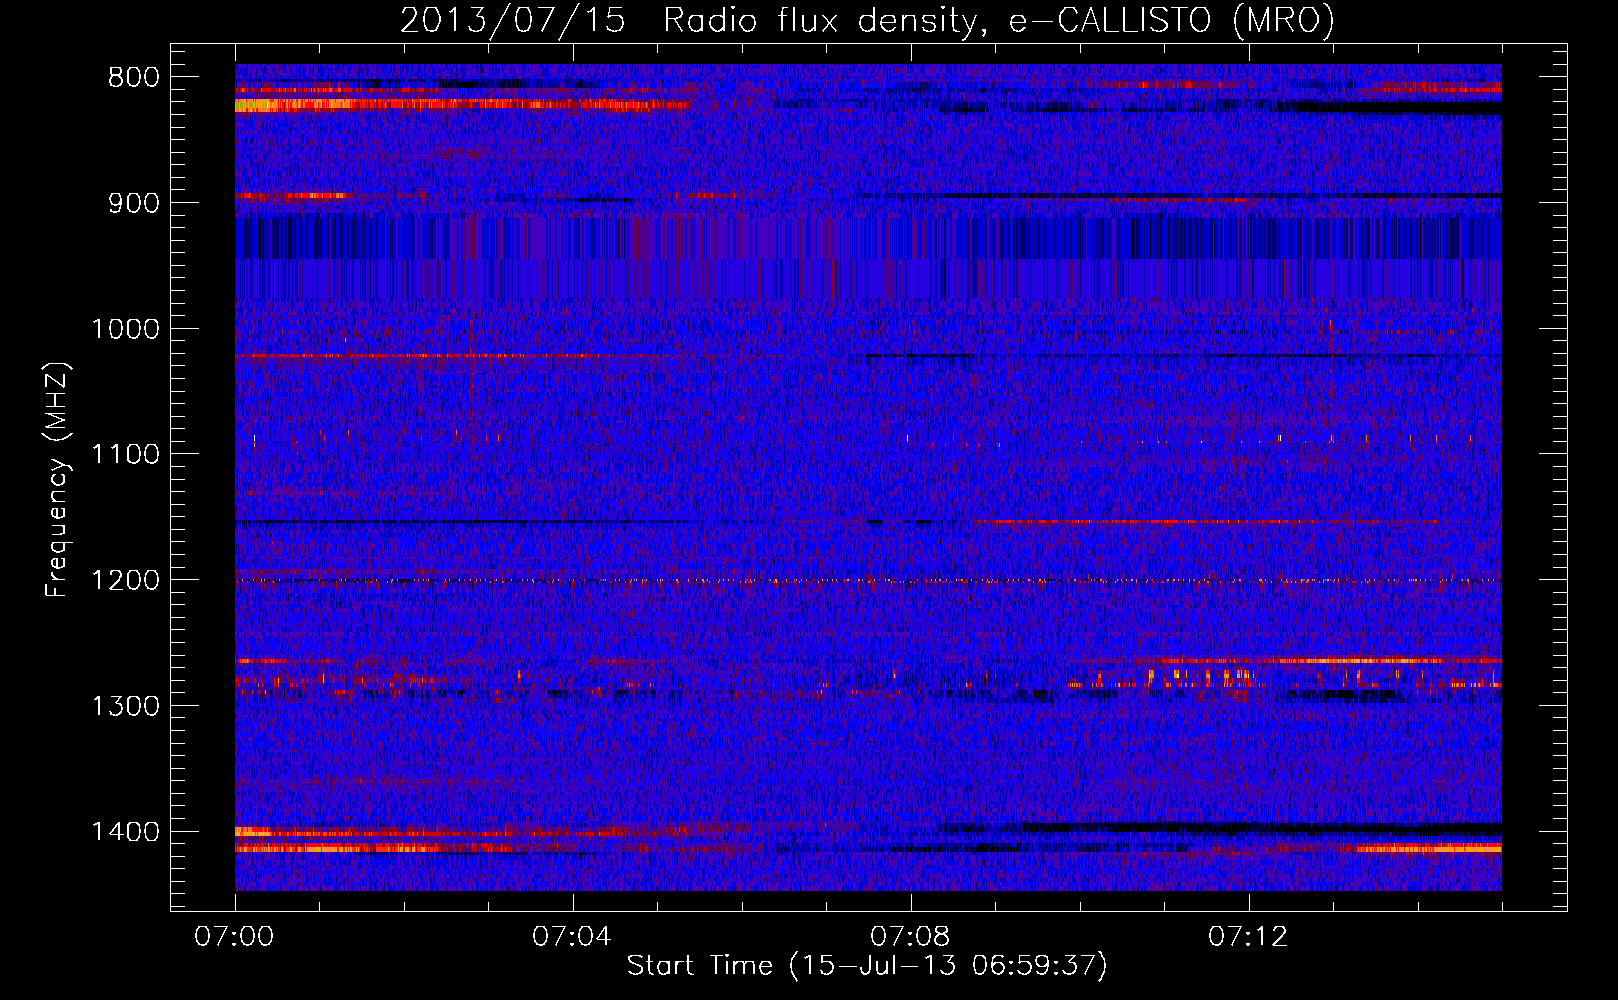This screenshot has height=1000, width=1618.
Task: Click the 07:04 time tick label
Action: (571, 937)
